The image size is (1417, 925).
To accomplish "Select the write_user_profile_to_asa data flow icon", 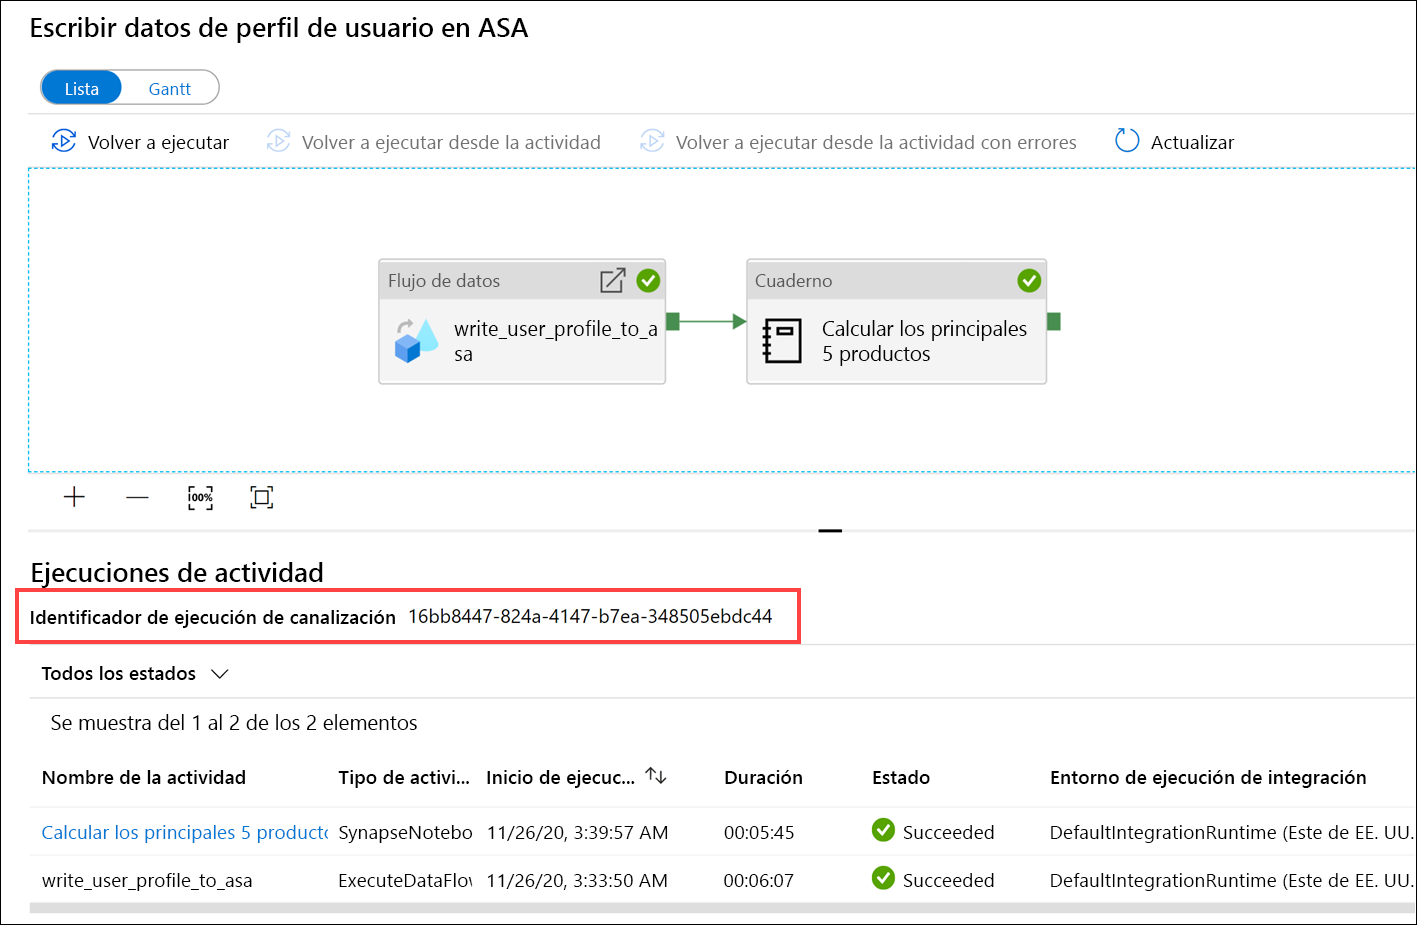I will [x=416, y=340].
